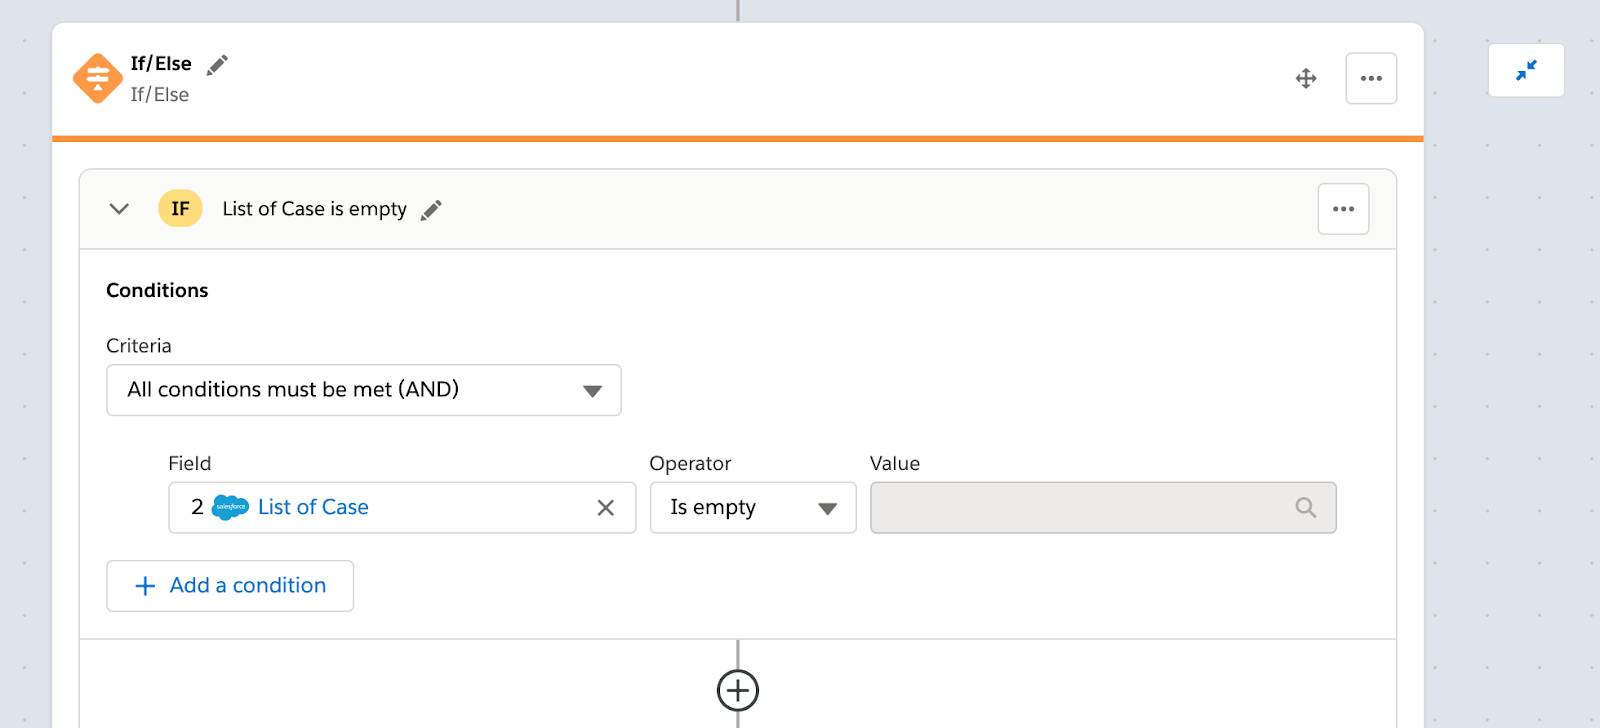Image resolution: width=1600 pixels, height=728 pixels.
Task: Click the bold 'If/Else' step title
Action: [x=161, y=63]
